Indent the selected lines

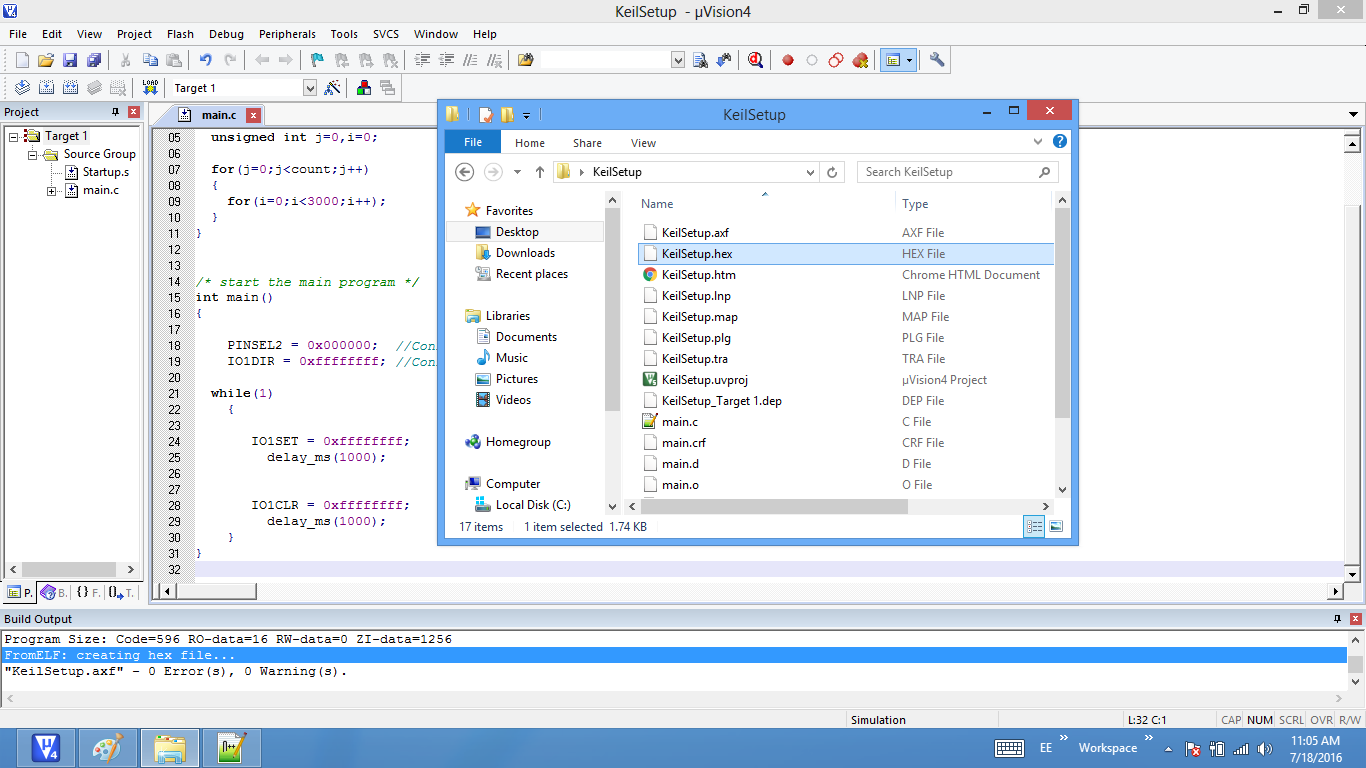coord(422,60)
